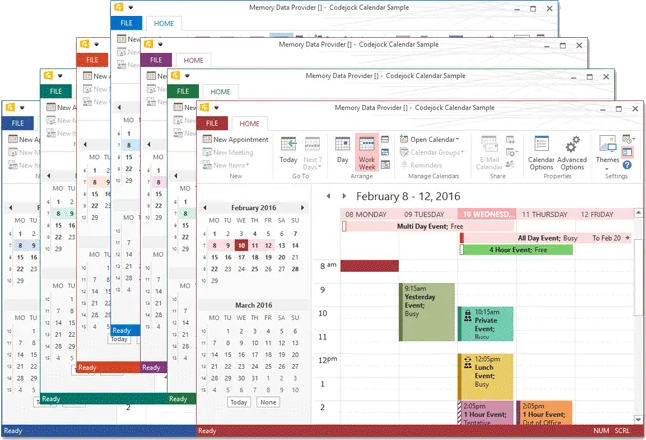This screenshot has height=440, width=646.
Task: Open the Open Calendar dropdown
Action: pos(429,139)
